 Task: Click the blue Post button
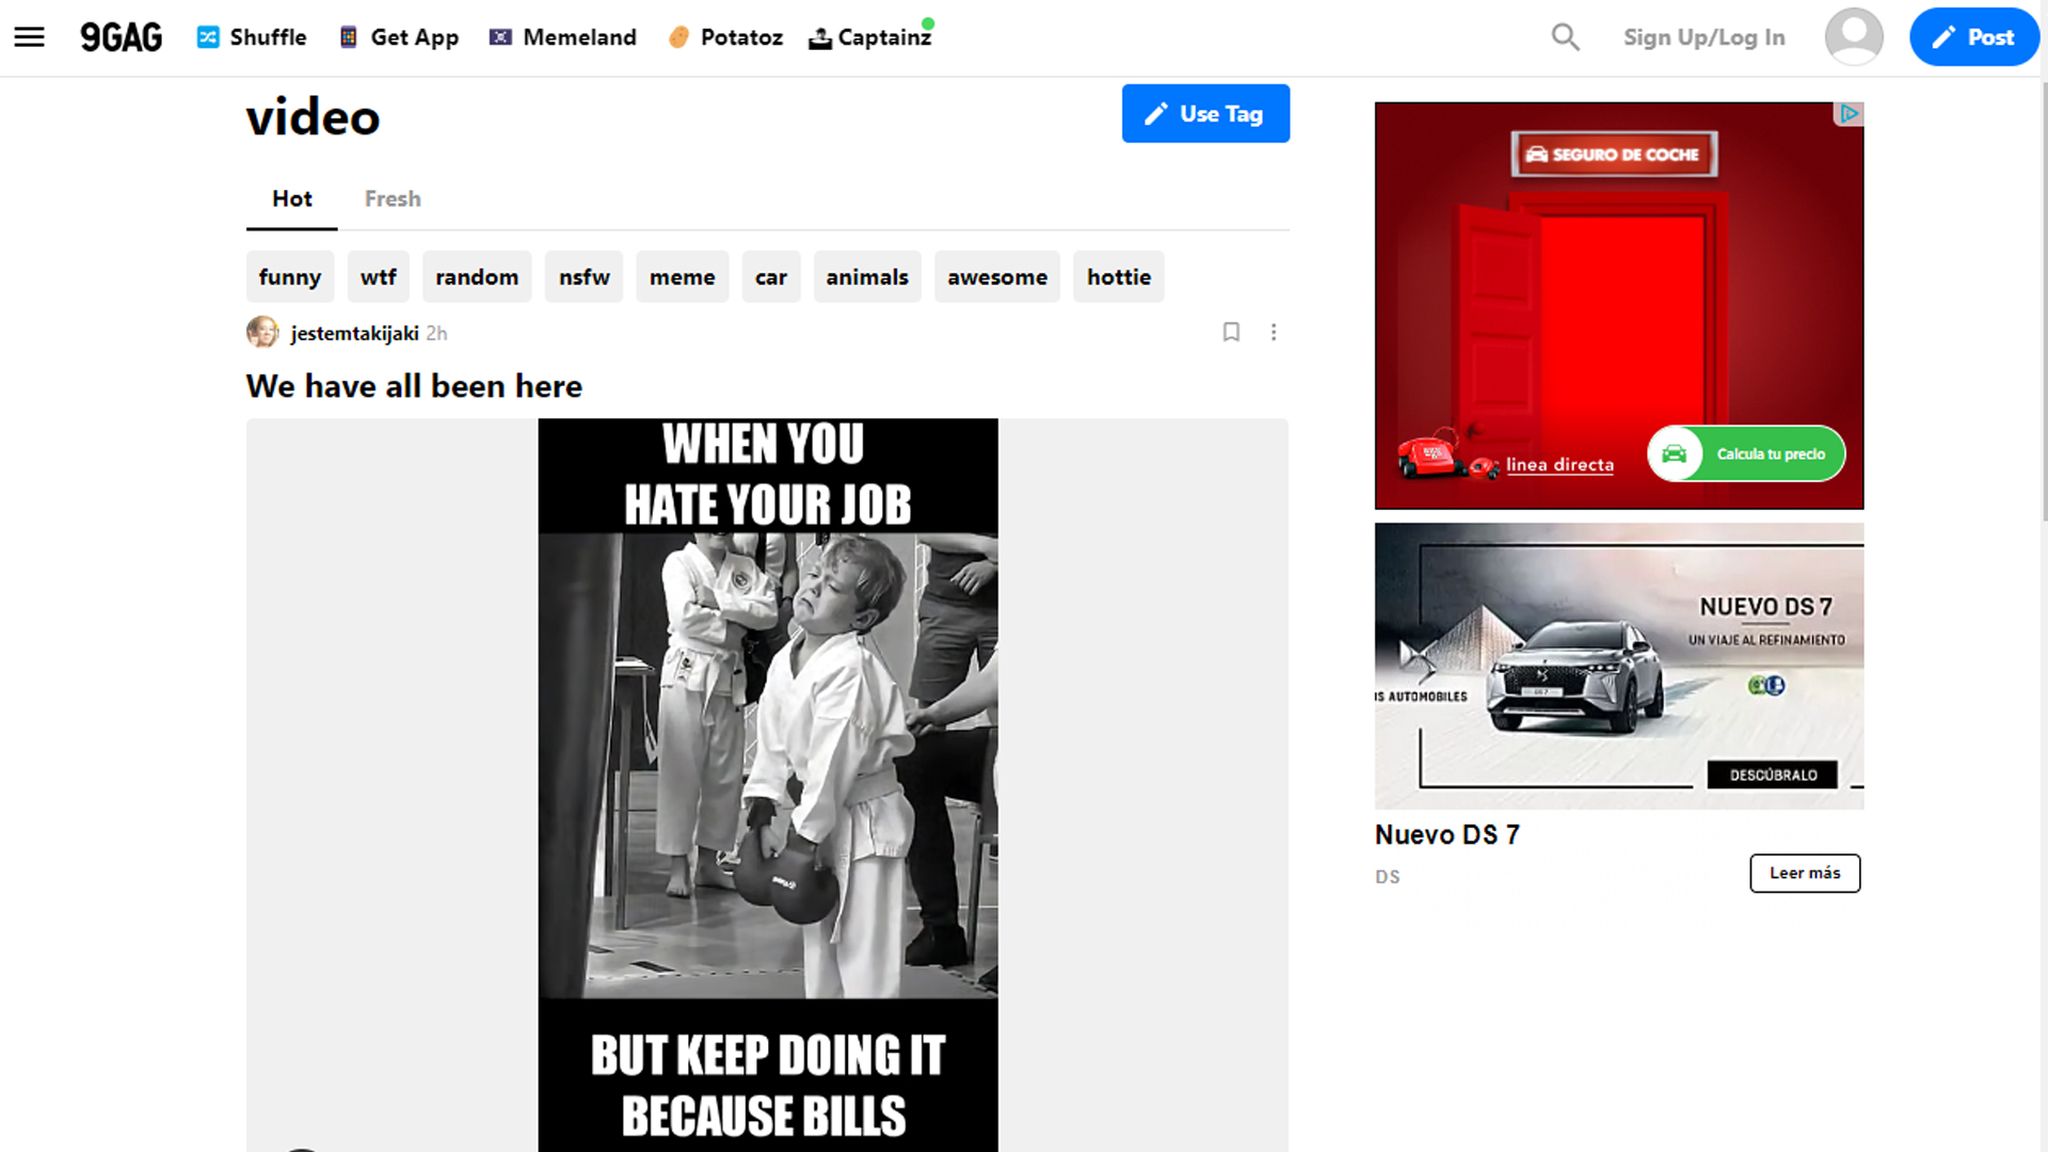1973,37
